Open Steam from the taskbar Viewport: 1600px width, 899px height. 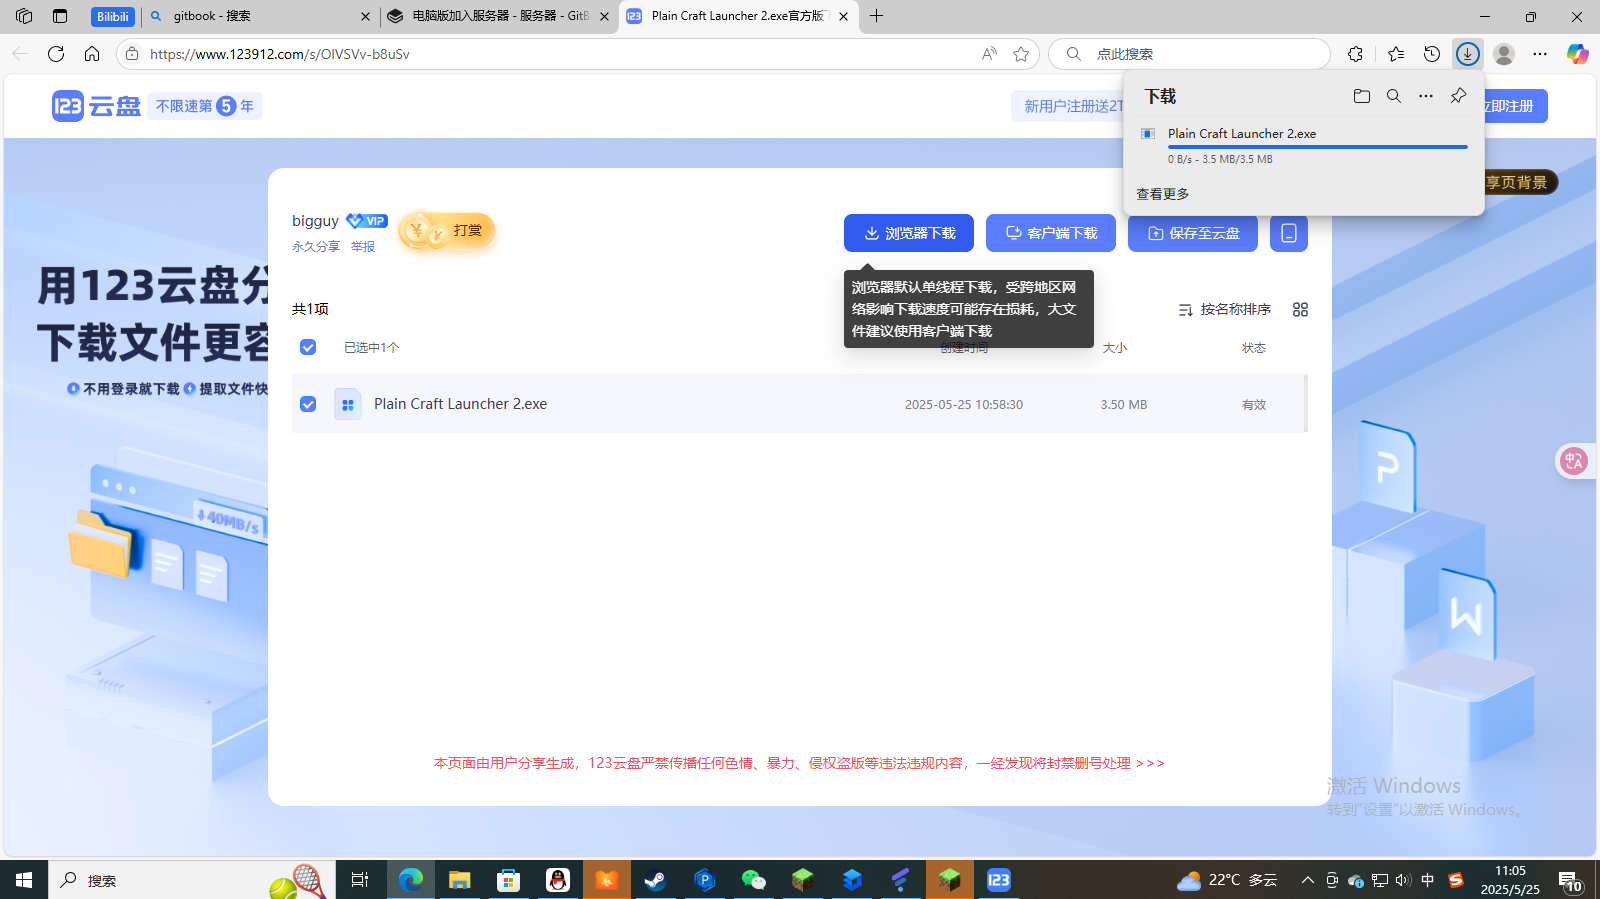coord(655,880)
